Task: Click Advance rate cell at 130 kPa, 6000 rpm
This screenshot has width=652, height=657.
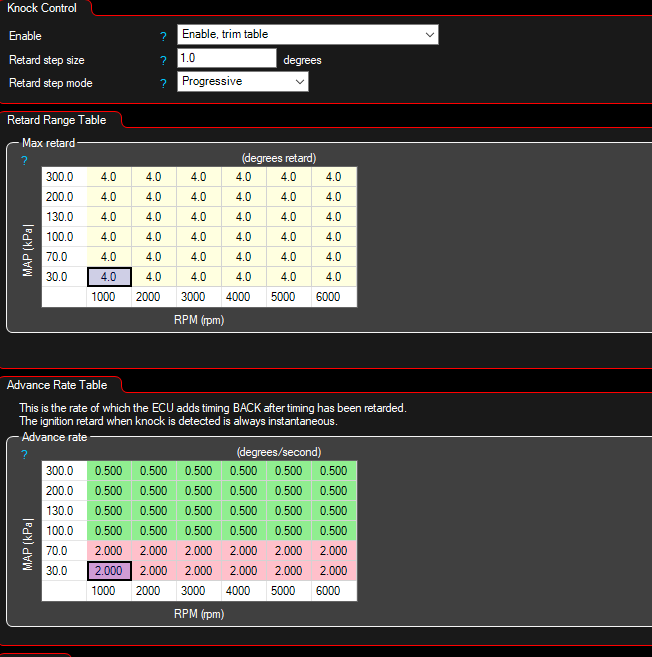Action: pos(333,511)
